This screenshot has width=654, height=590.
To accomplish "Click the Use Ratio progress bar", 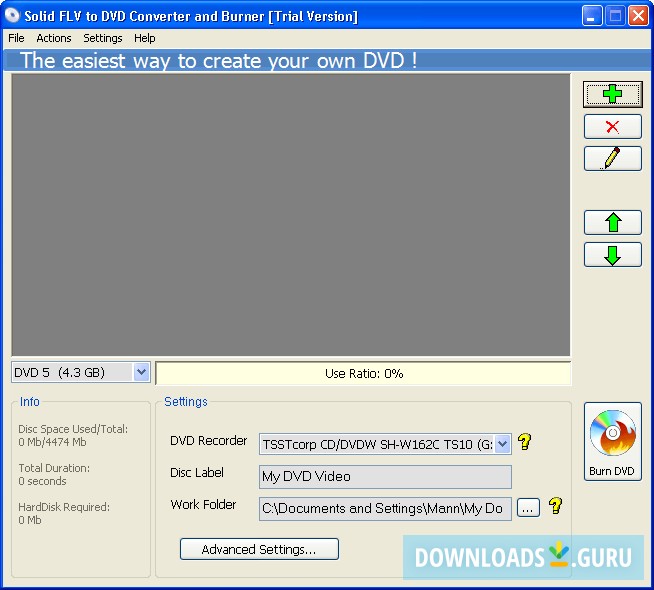I will pos(363,373).
